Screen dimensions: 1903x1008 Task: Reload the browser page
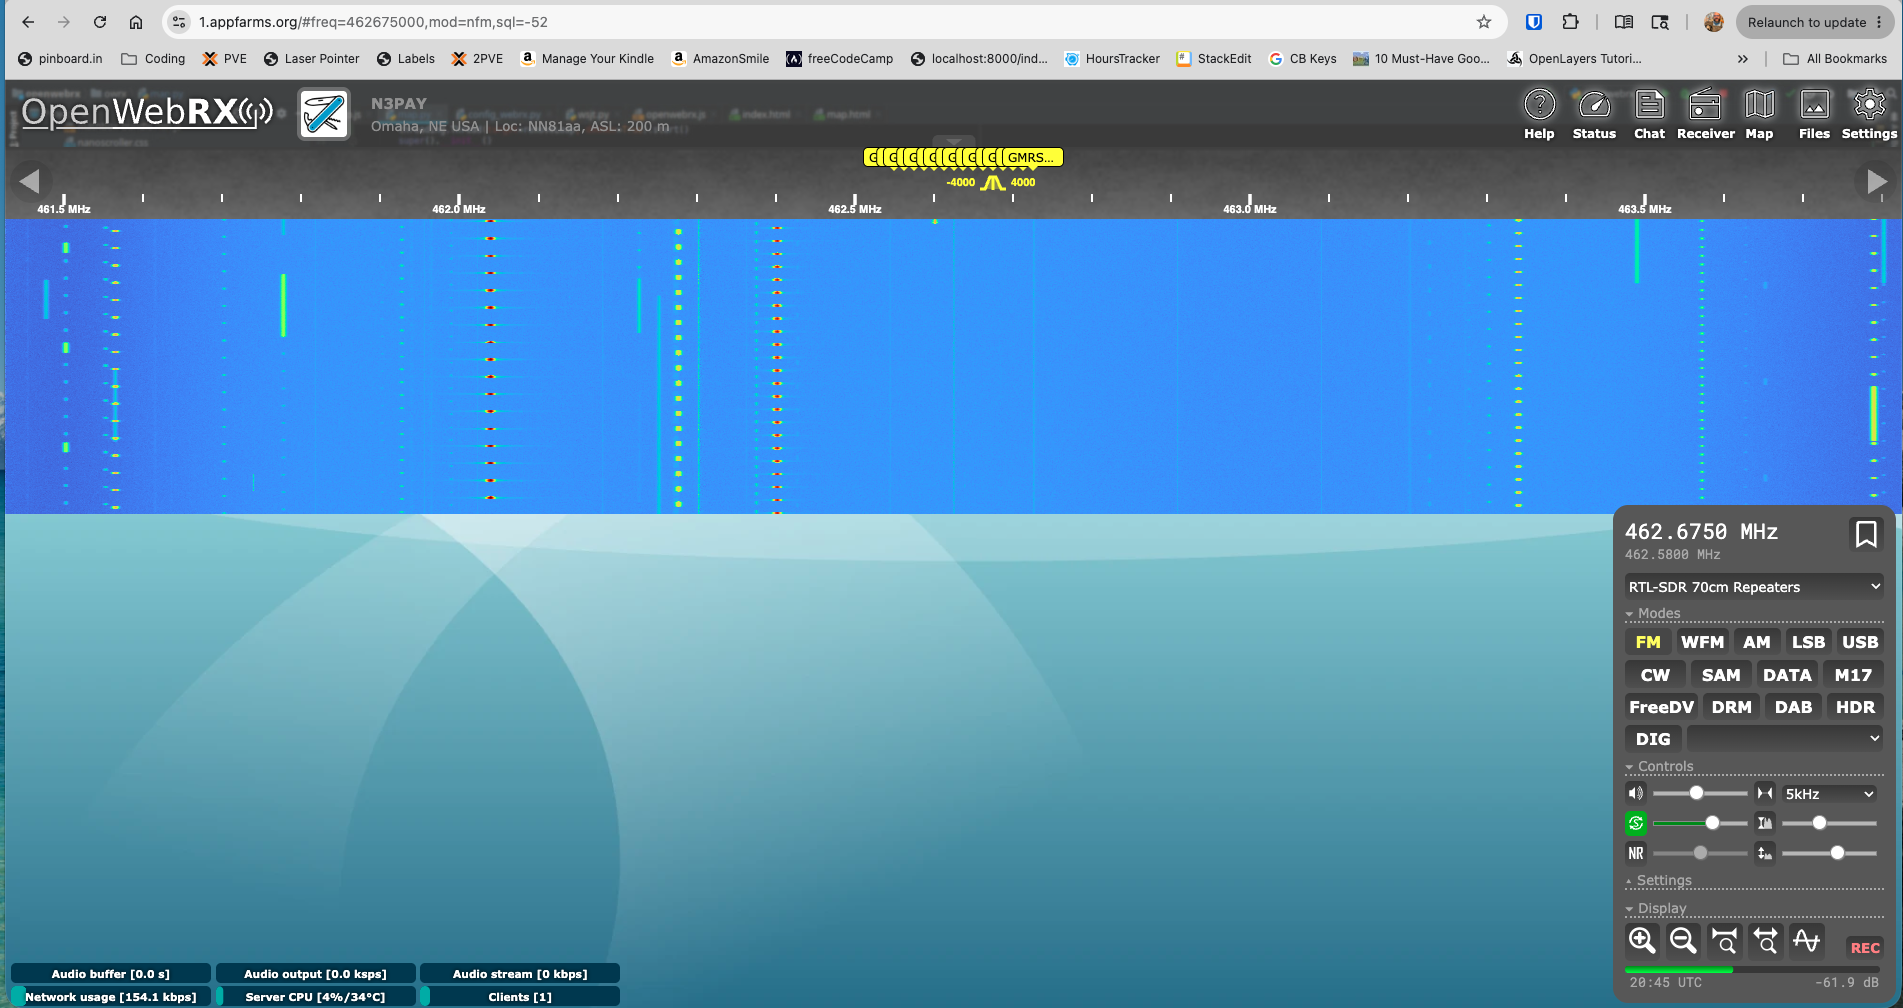click(100, 22)
